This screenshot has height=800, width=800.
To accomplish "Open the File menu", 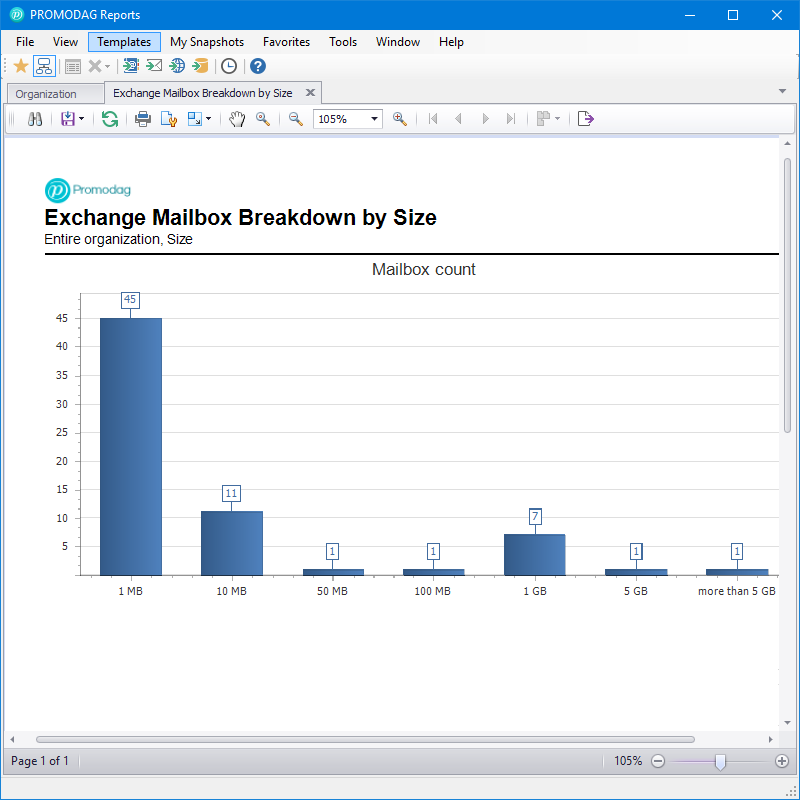I will point(25,42).
